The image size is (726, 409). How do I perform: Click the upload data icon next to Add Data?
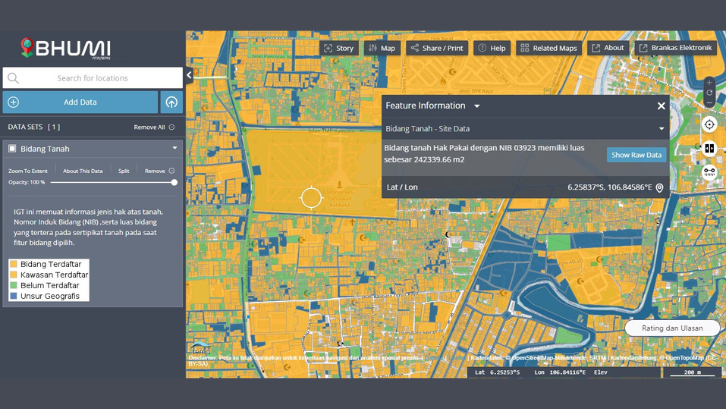click(171, 102)
